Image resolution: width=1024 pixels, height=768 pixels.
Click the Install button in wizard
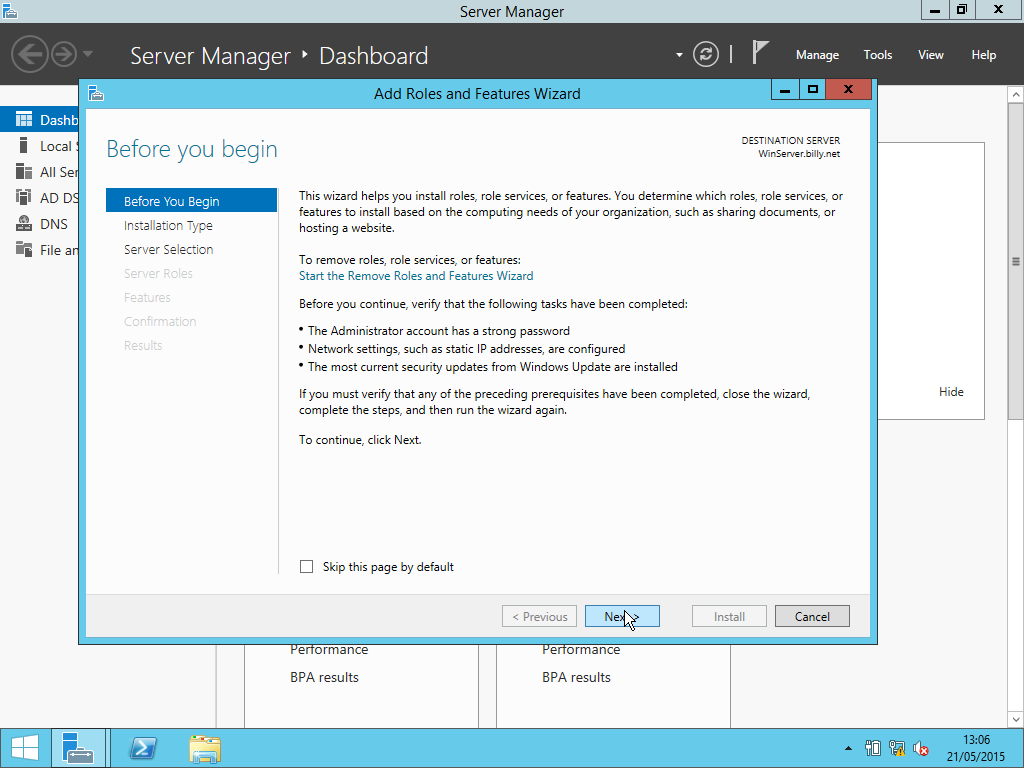click(x=729, y=616)
